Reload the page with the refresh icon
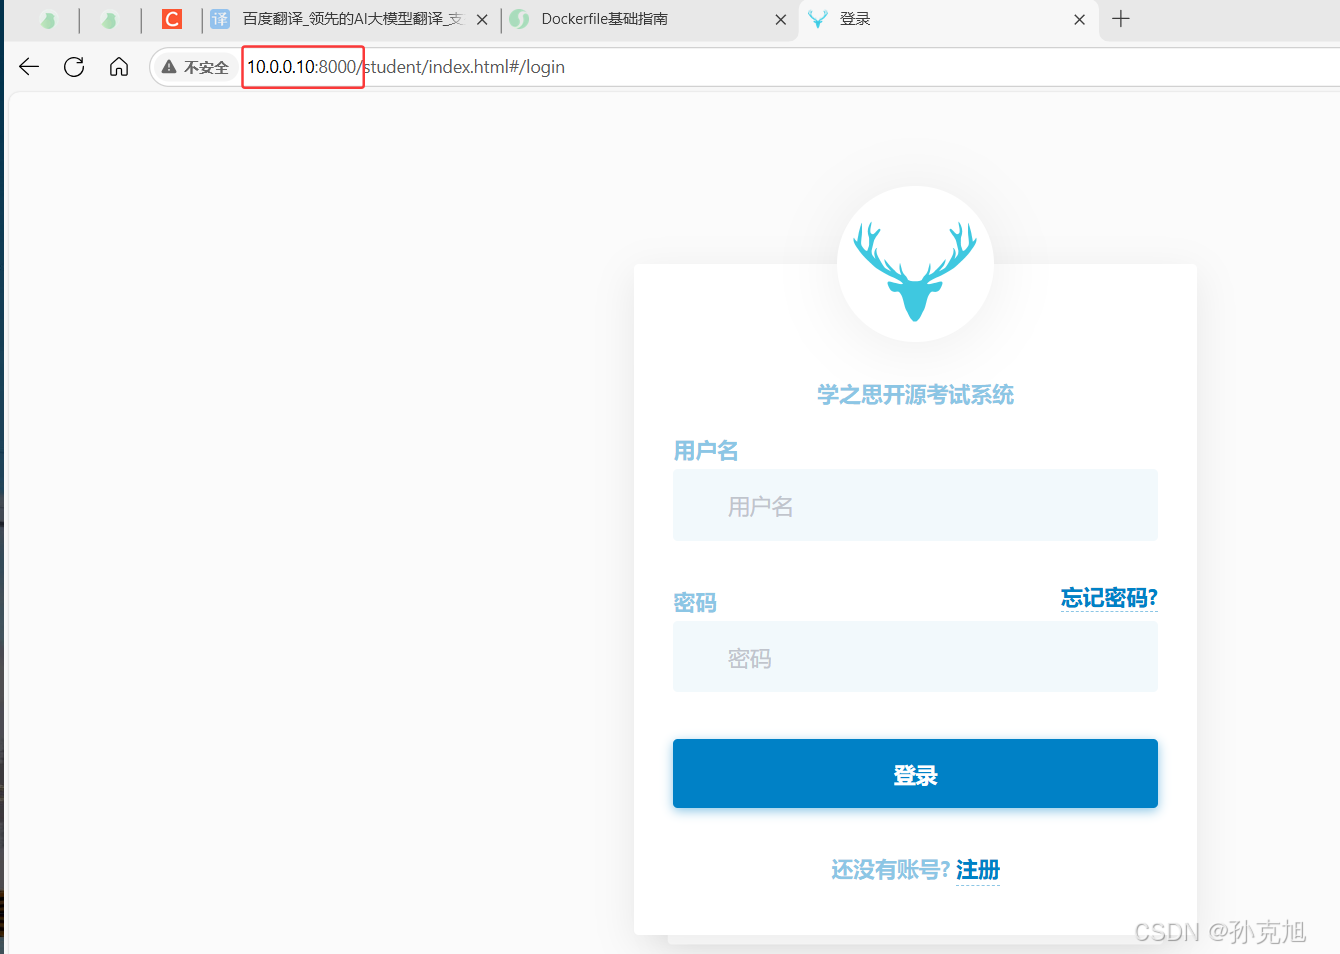1340x954 pixels. [74, 67]
